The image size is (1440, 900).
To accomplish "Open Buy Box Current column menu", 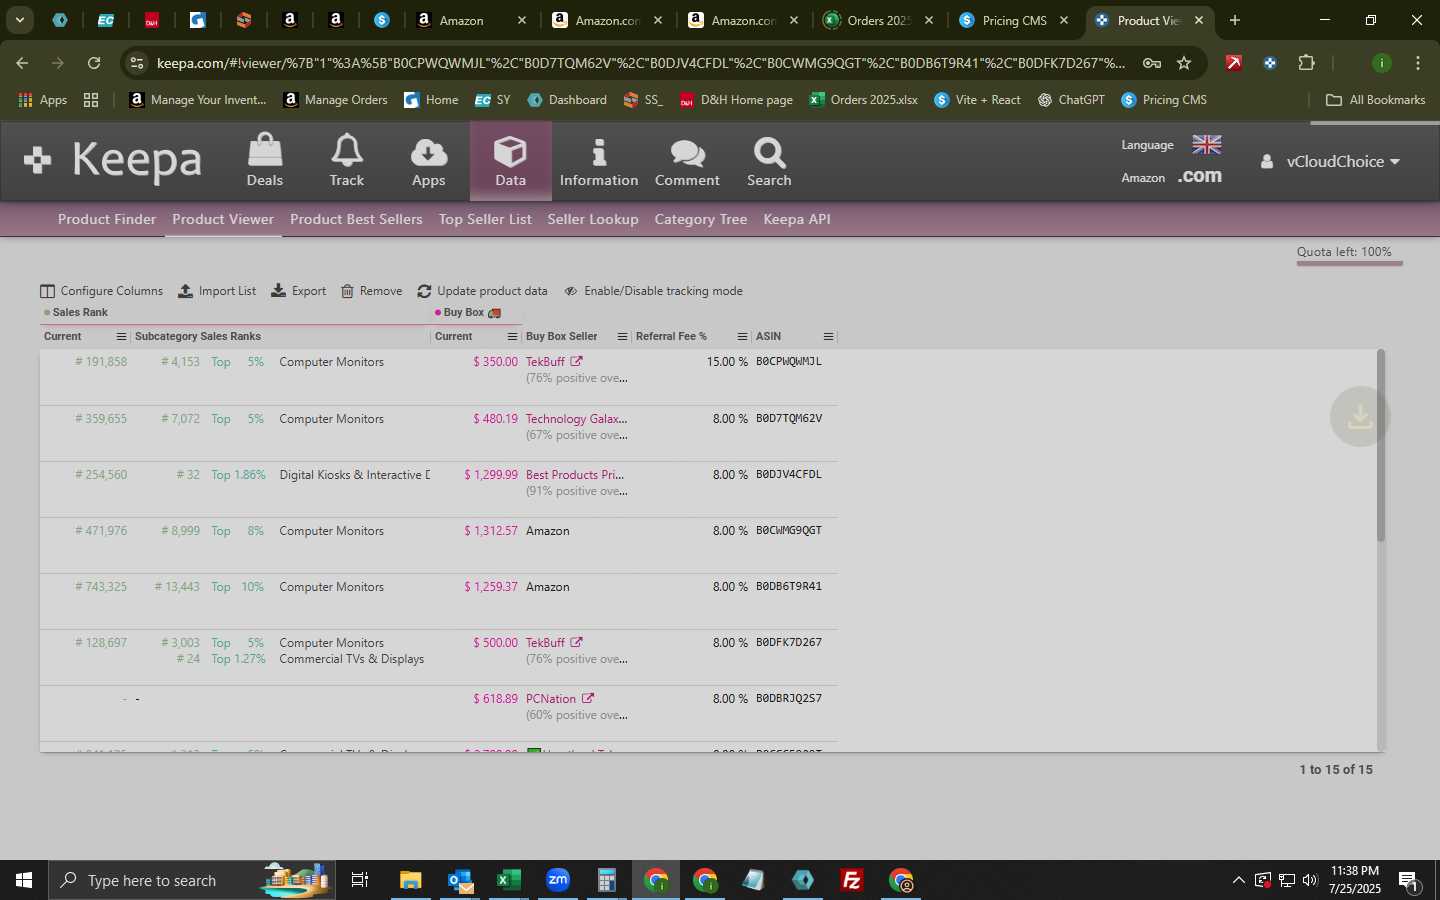I will point(512,337).
